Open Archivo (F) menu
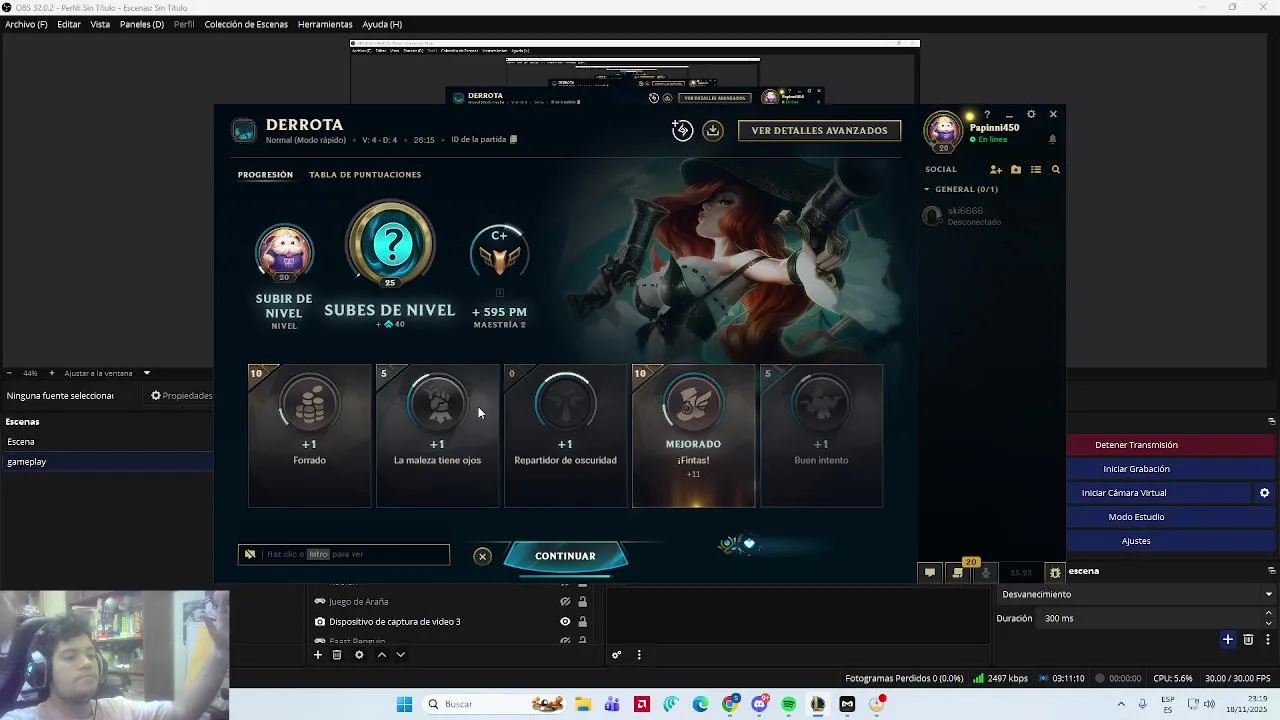 click(x=26, y=24)
